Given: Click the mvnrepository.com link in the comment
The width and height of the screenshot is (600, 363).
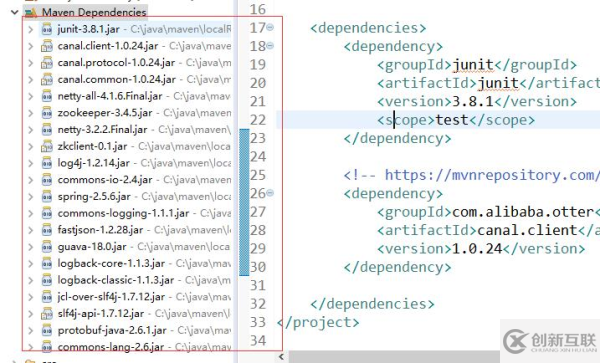Looking at the screenshot, I should [x=492, y=175].
